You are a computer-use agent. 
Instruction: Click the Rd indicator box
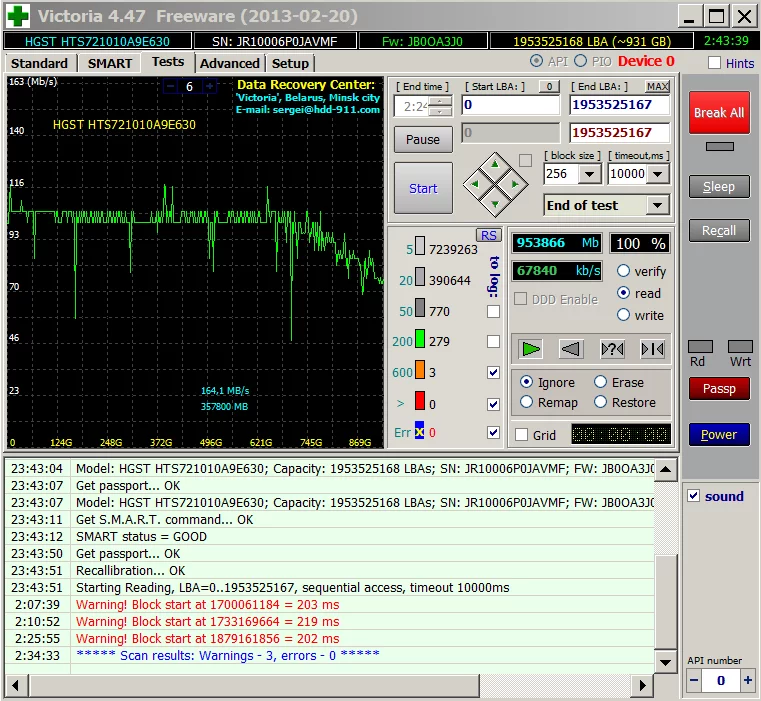tap(700, 347)
